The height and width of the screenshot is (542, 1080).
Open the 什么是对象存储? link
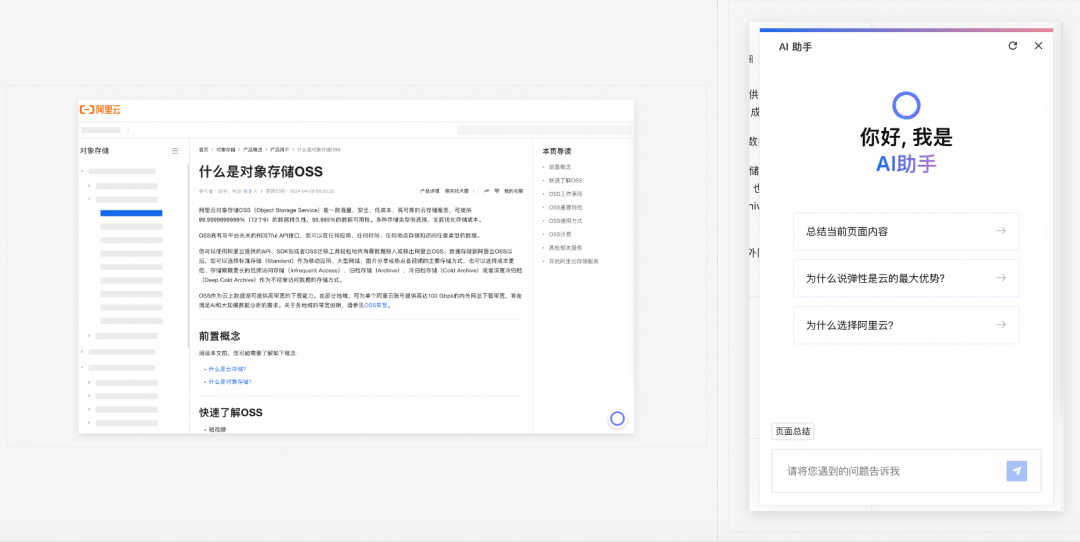tap(229, 382)
